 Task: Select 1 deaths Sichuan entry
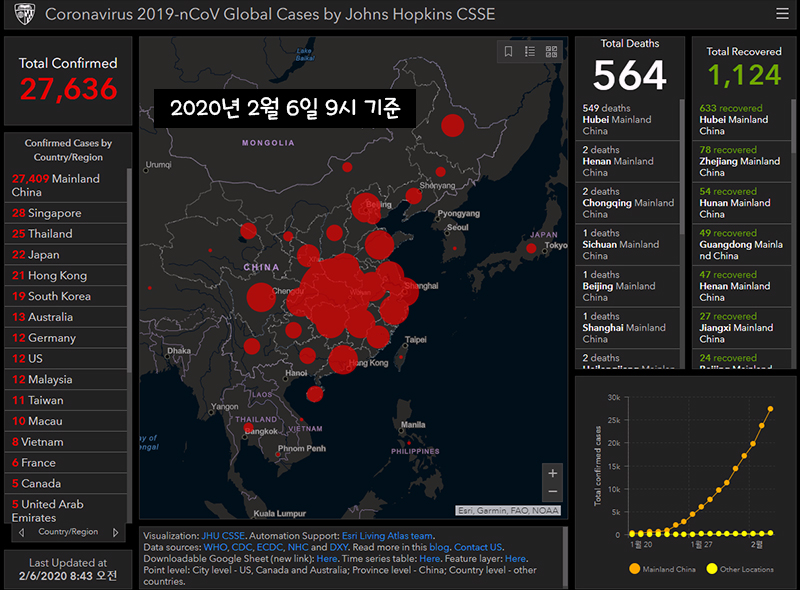tap(628, 244)
